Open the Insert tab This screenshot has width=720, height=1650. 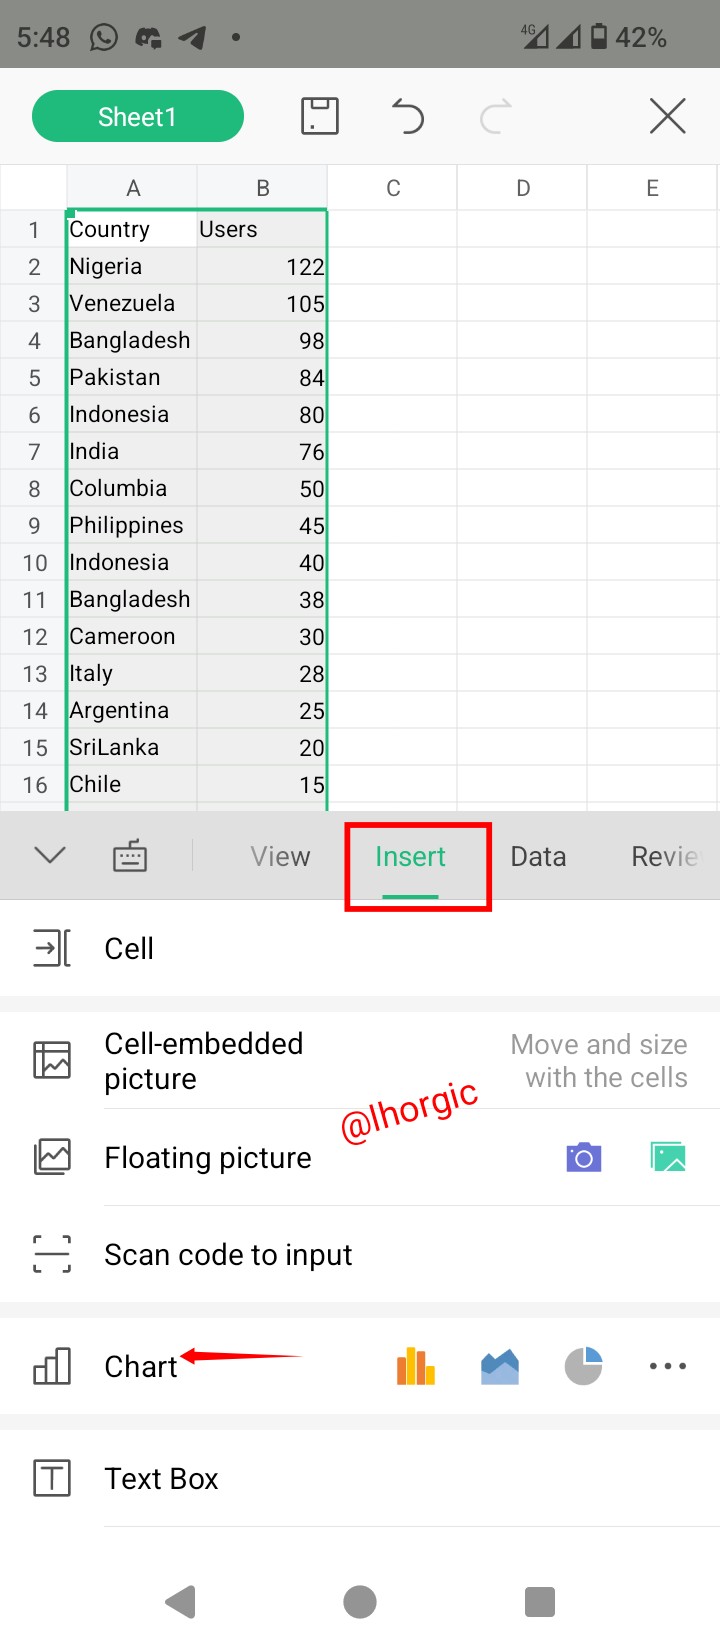pos(410,857)
